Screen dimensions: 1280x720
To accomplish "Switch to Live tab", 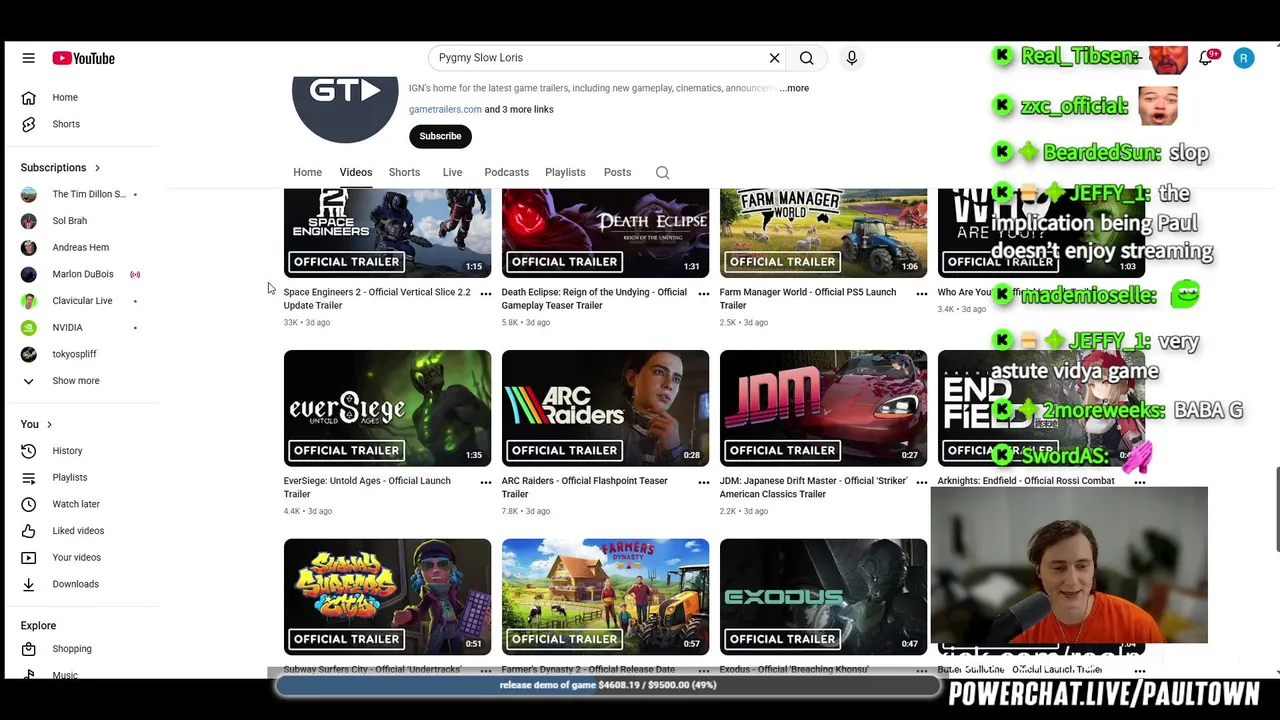I will click(452, 172).
